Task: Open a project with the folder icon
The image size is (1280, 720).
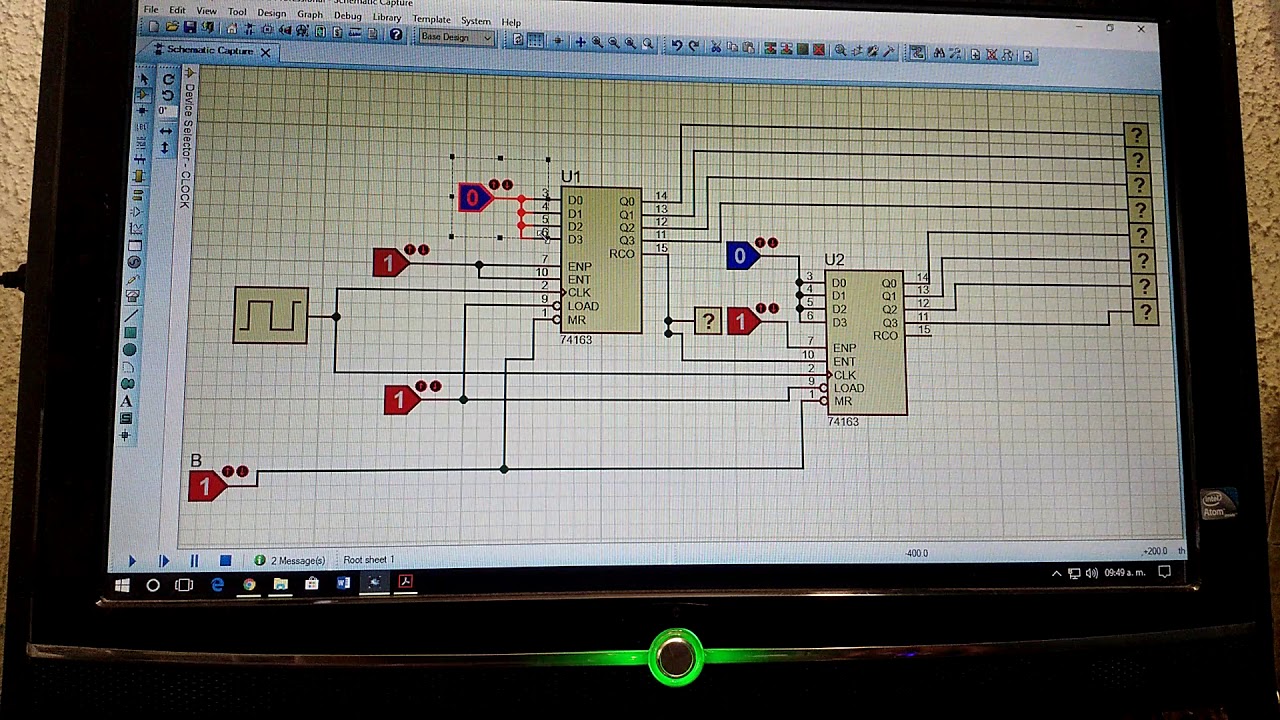Action: pyautogui.click(x=172, y=28)
